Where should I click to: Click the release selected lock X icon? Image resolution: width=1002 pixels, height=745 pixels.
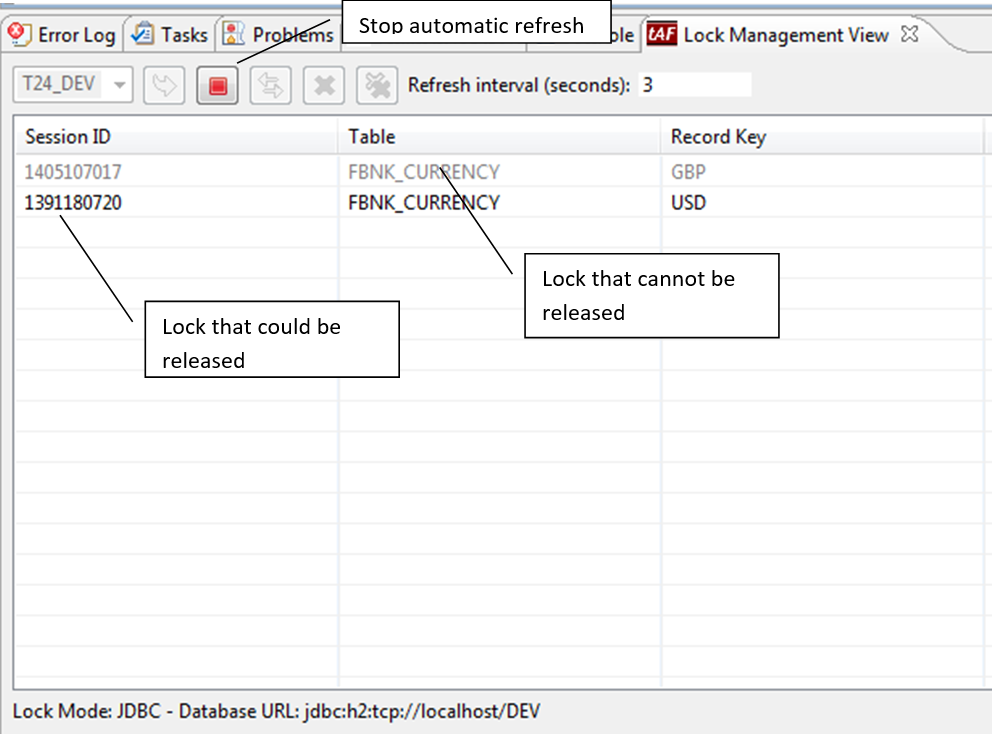click(x=323, y=86)
